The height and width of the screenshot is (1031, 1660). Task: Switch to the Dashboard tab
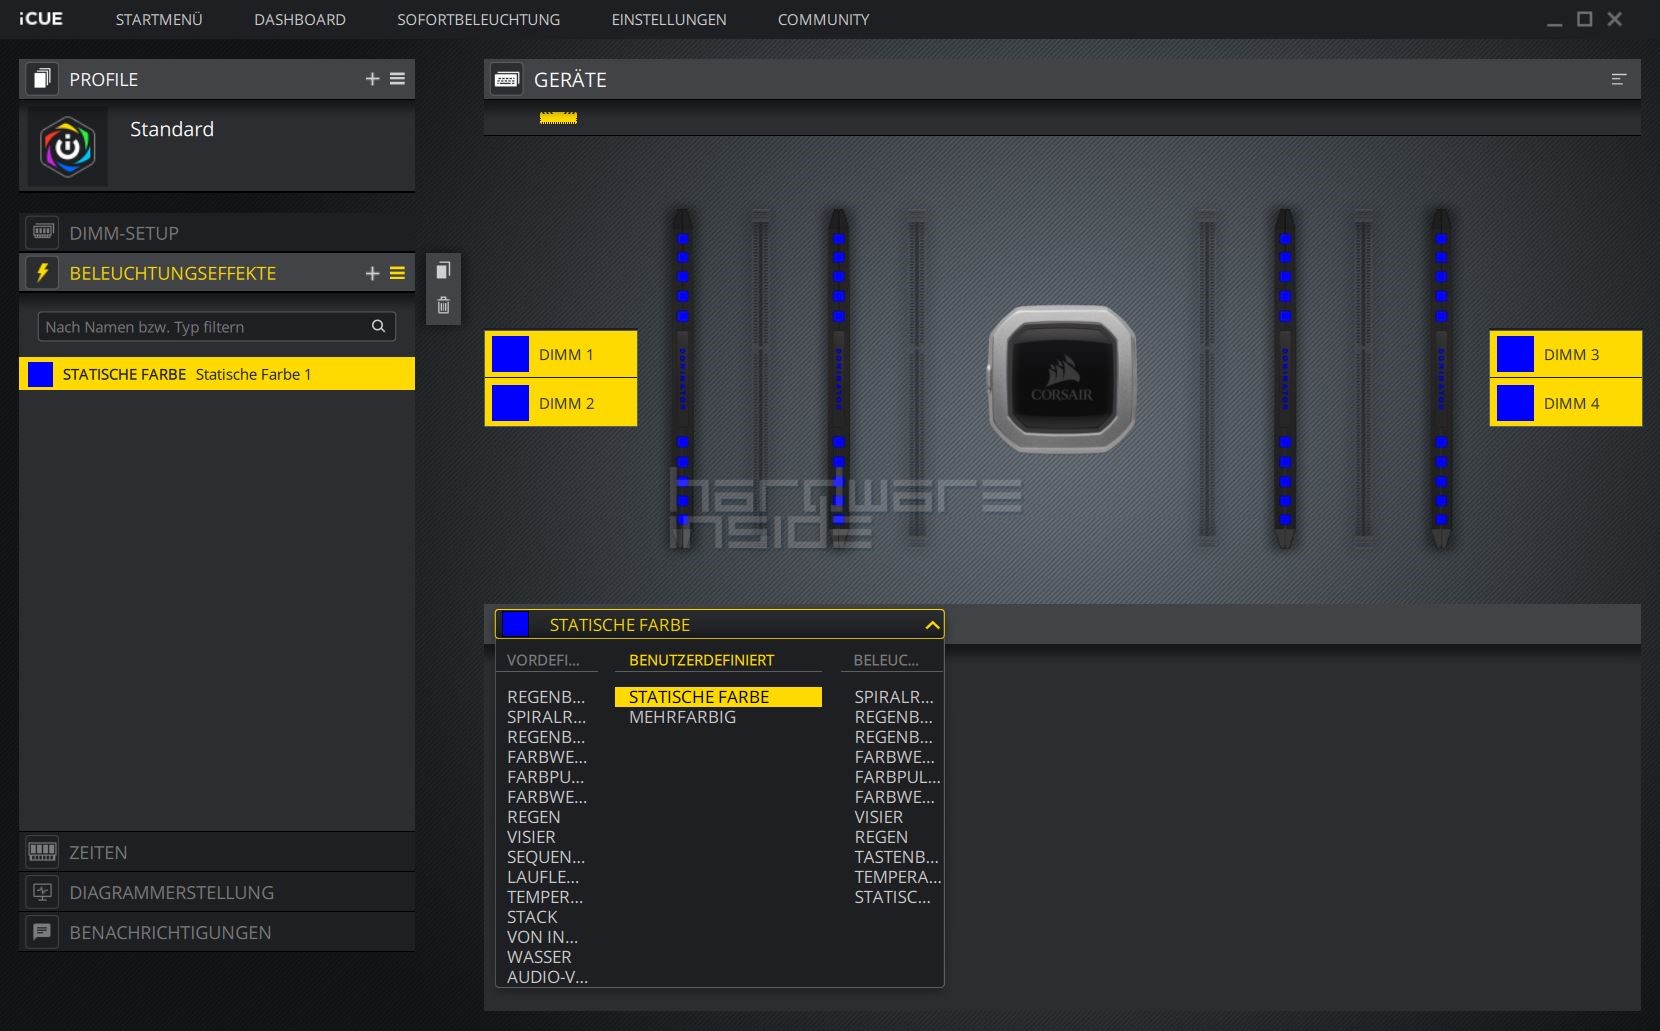tap(300, 19)
